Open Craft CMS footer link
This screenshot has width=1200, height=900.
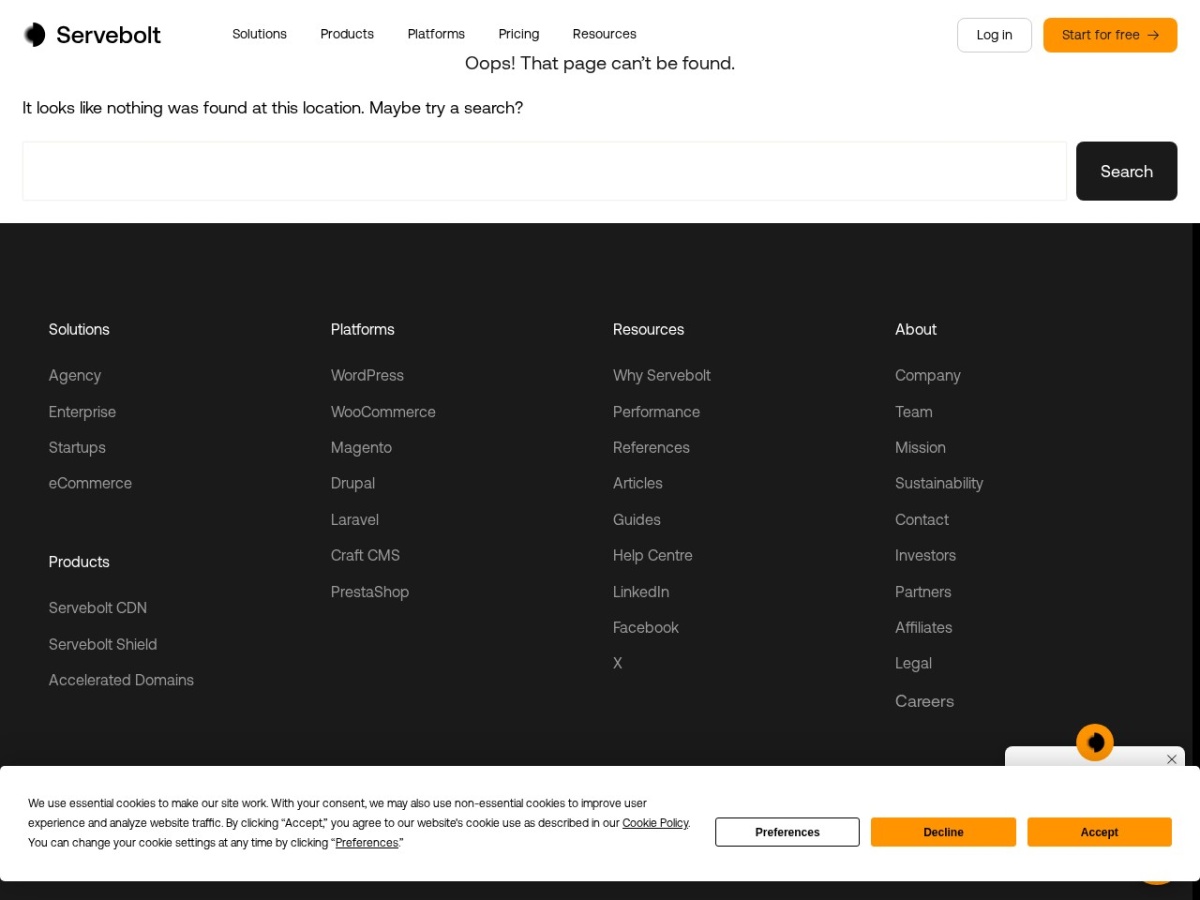click(365, 555)
